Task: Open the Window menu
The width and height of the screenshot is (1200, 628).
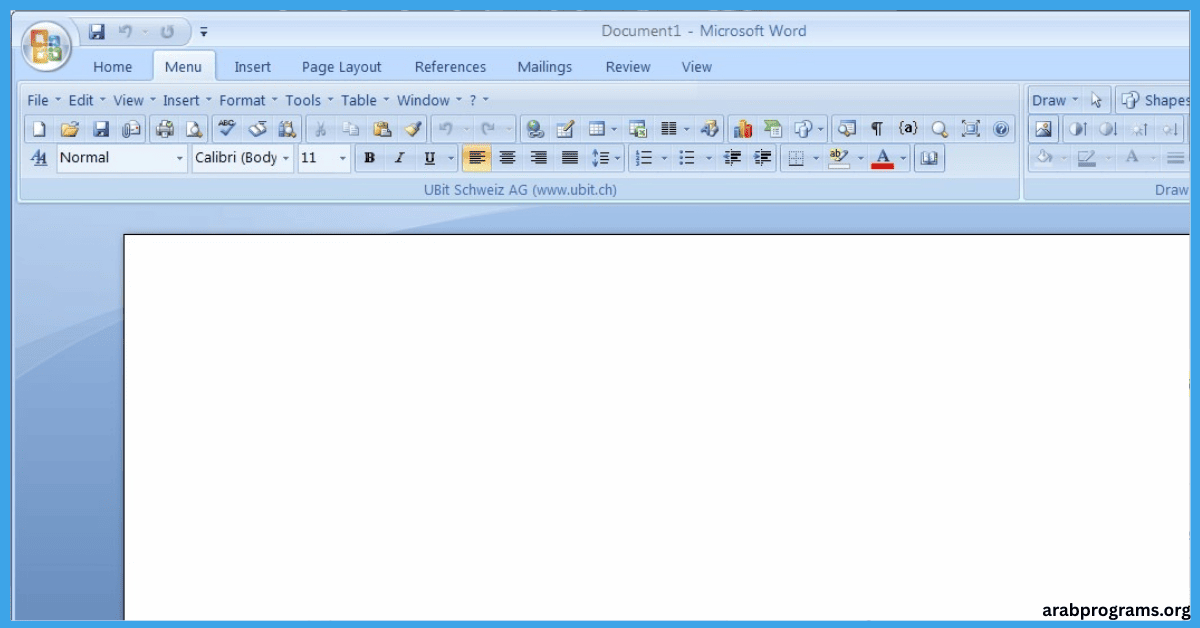Action: click(x=429, y=100)
